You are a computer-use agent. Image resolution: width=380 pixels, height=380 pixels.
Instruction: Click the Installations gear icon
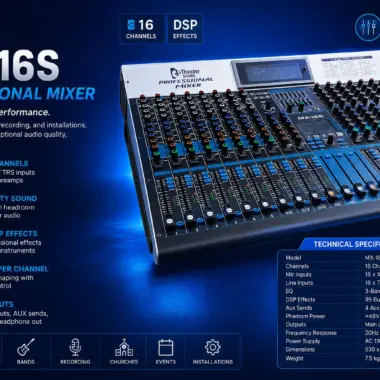point(213,347)
